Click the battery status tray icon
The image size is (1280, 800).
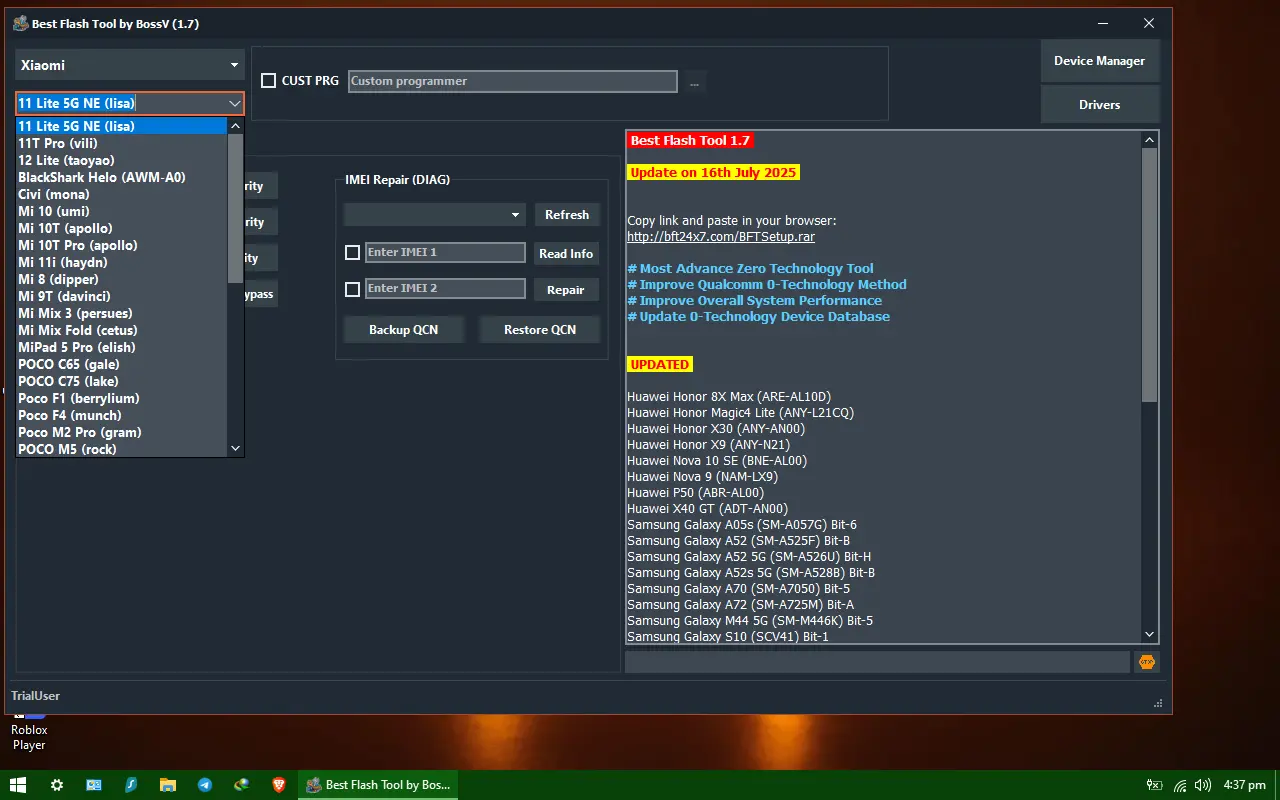(x=1155, y=785)
